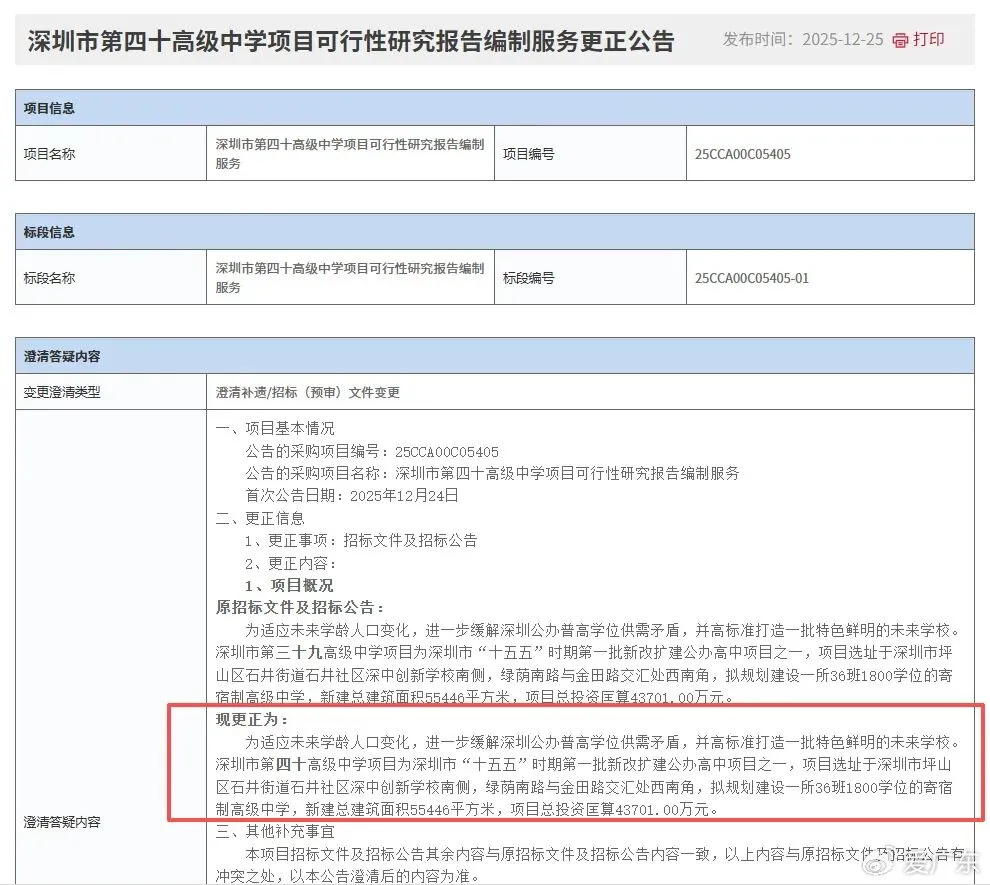This screenshot has height=885, width=990.
Task: Click the 标段信息 section header
Action: (x=494, y=232)
